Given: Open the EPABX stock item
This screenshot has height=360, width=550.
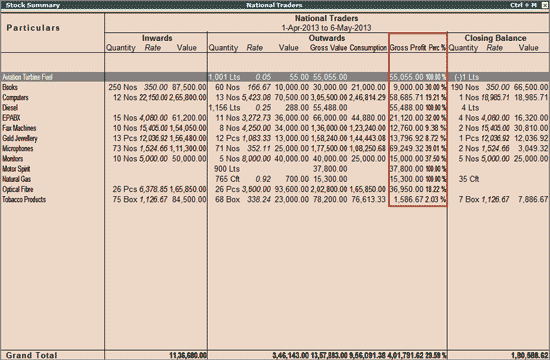Looking at the screenshot, I should click(x=11, y=118).
